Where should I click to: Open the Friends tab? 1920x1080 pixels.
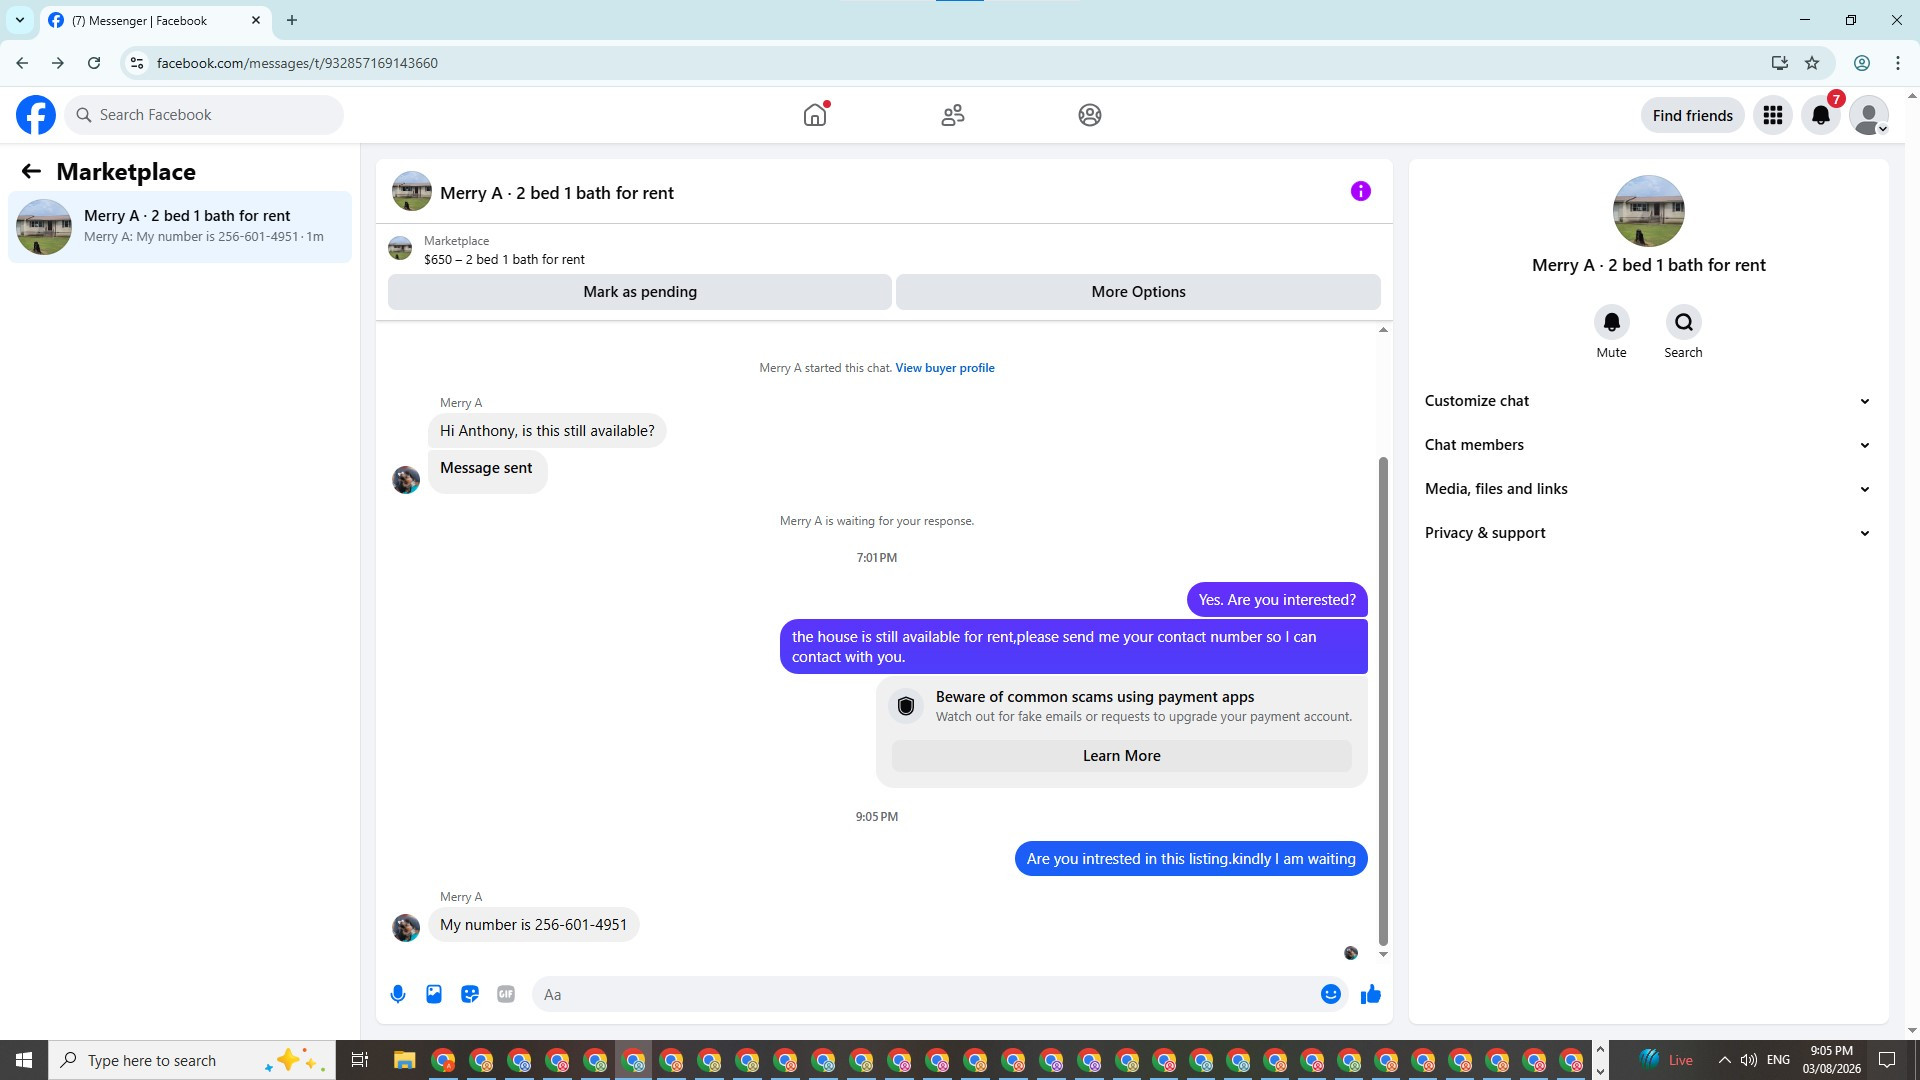(952, 115)
